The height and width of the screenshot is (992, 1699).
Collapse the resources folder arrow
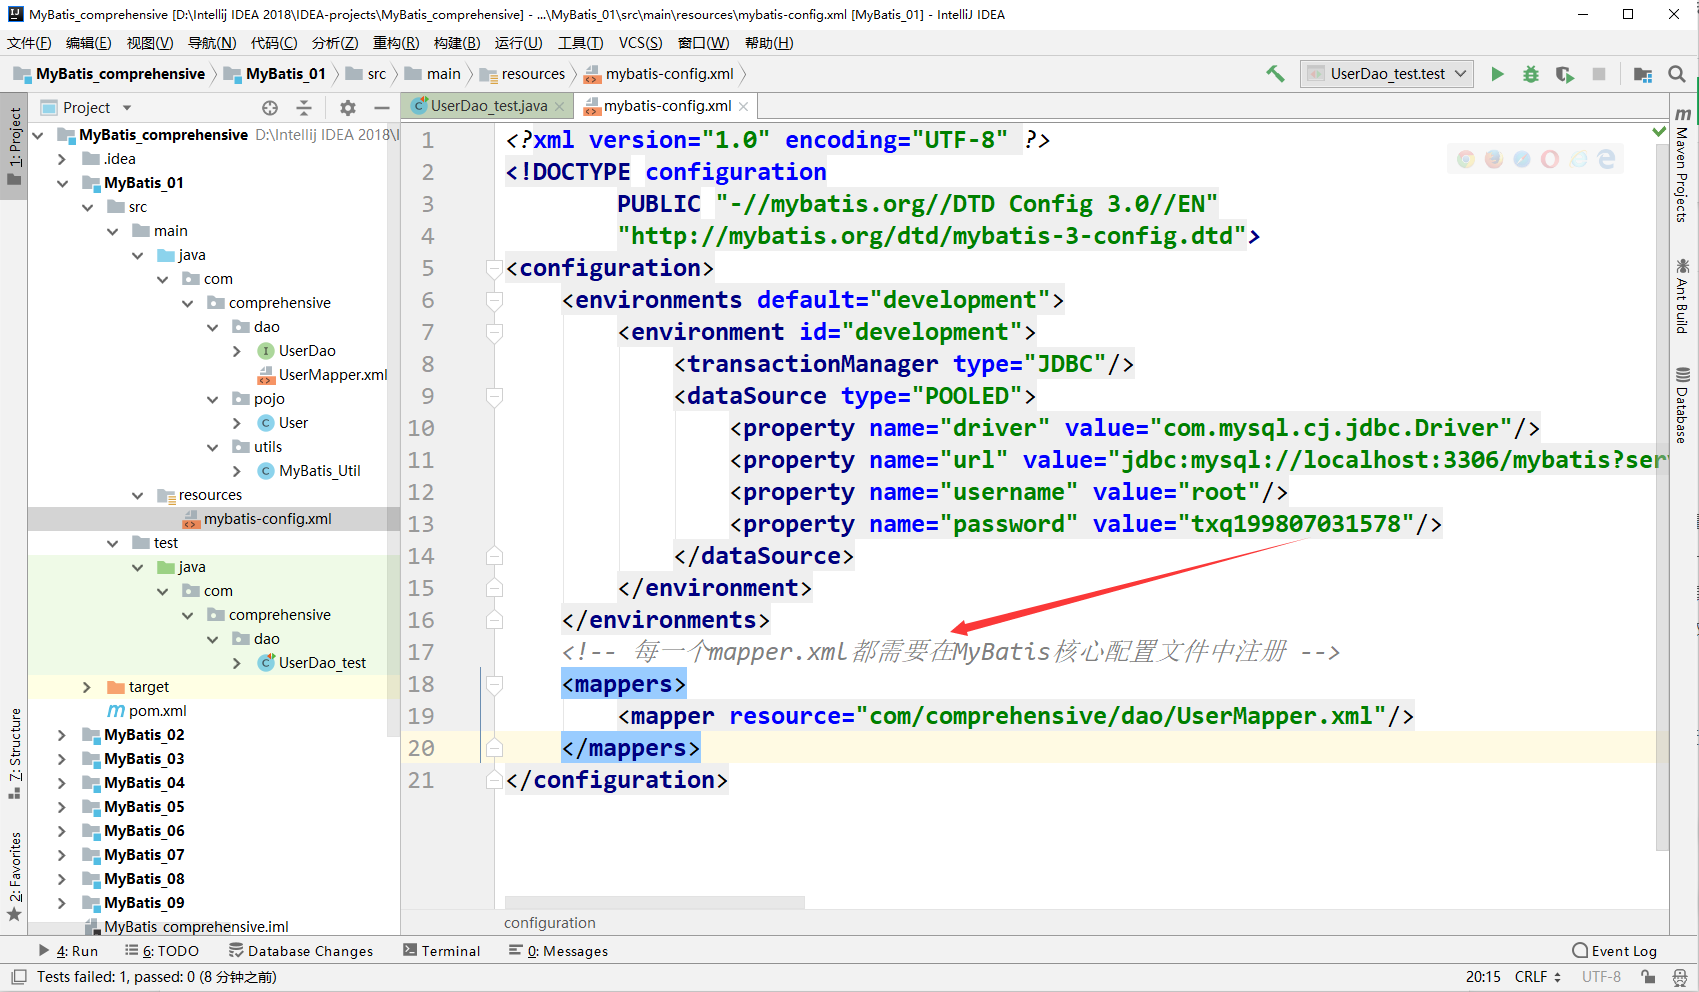click(137, 495)
